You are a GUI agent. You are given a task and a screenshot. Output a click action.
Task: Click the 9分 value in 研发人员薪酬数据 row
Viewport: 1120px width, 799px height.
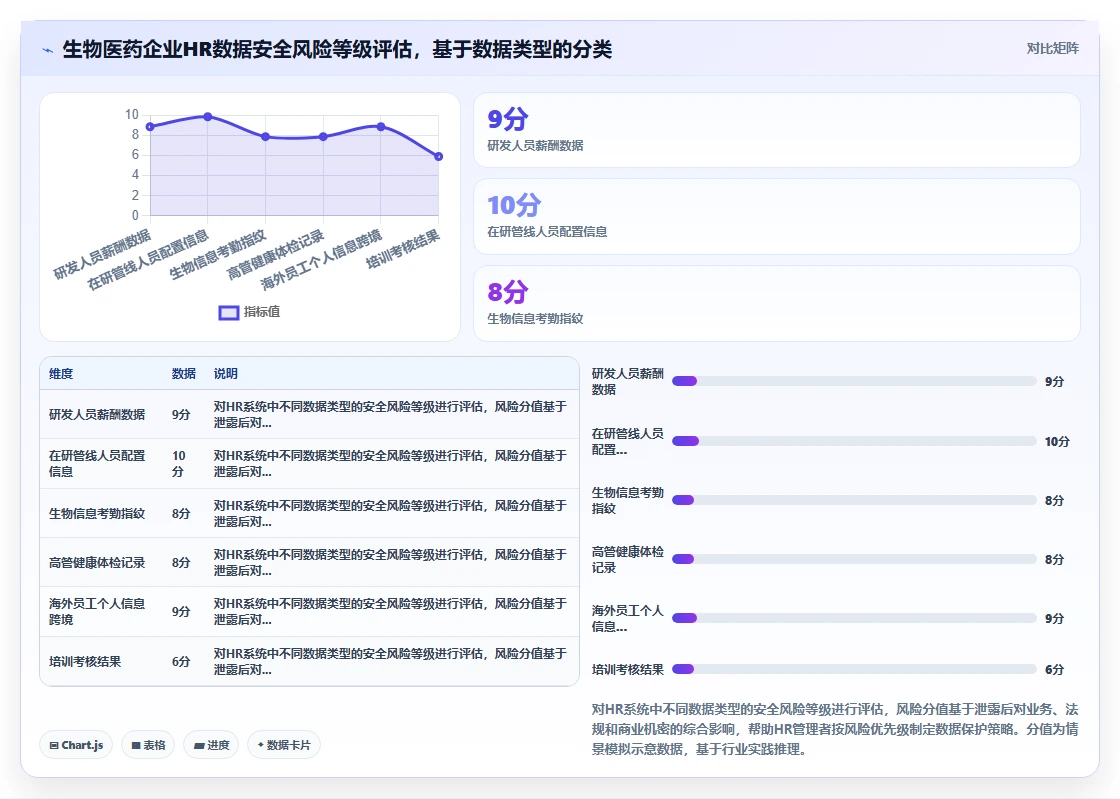(181, 414)
